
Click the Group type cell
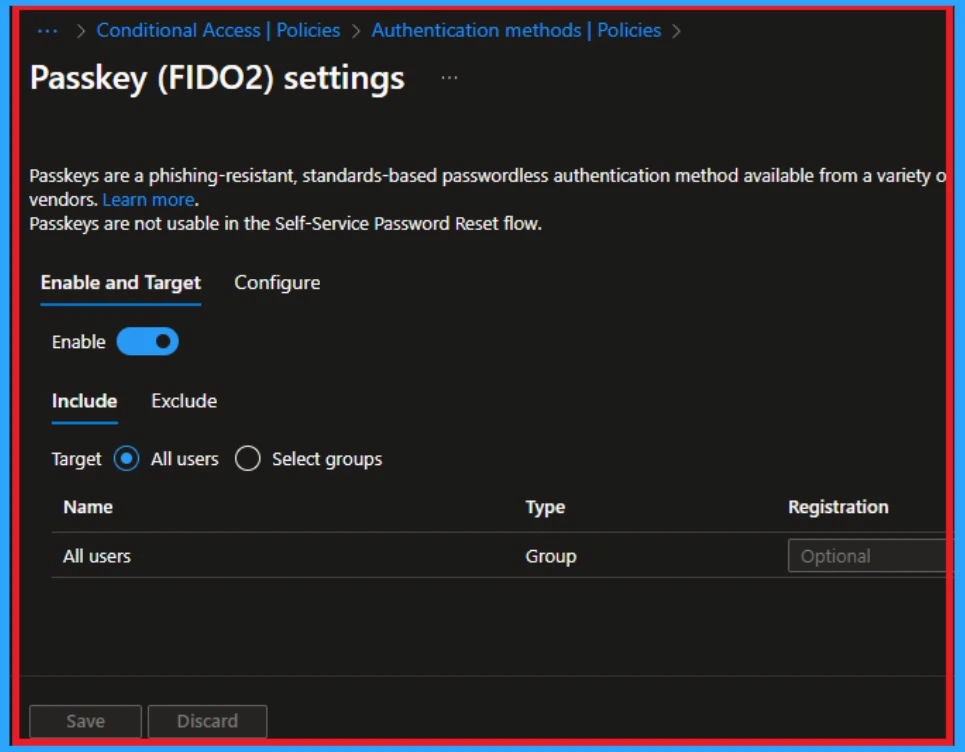tap(551, 556)
